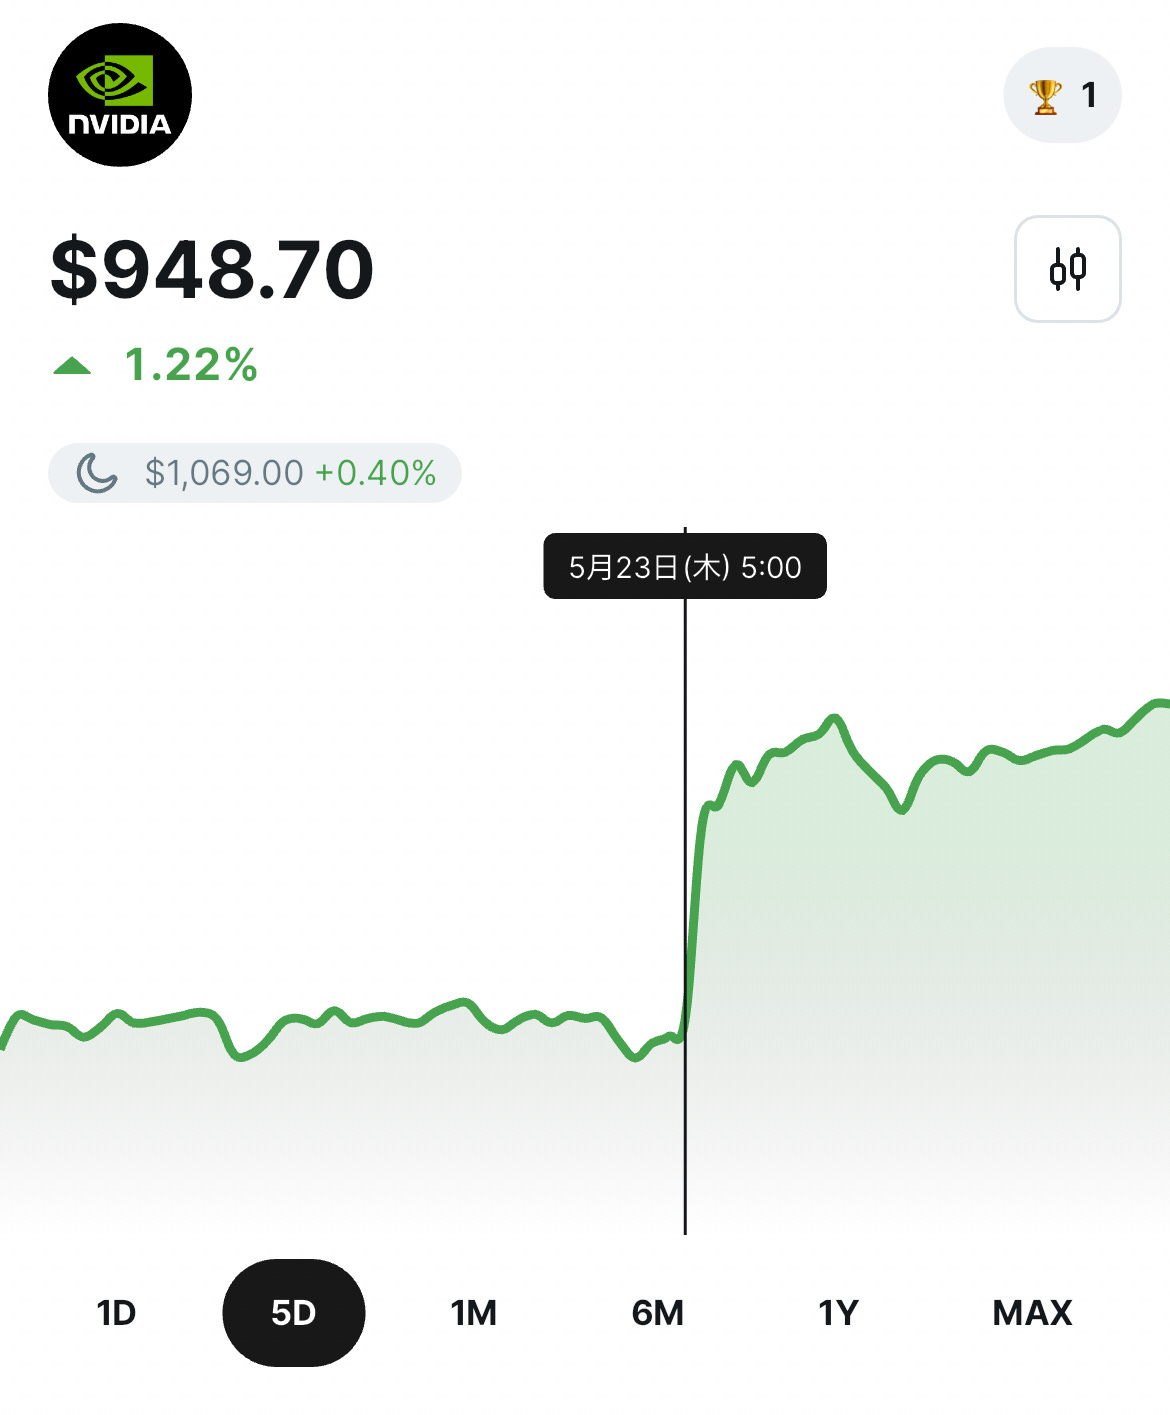Tap the 1.22% daily change

(191, 365)
